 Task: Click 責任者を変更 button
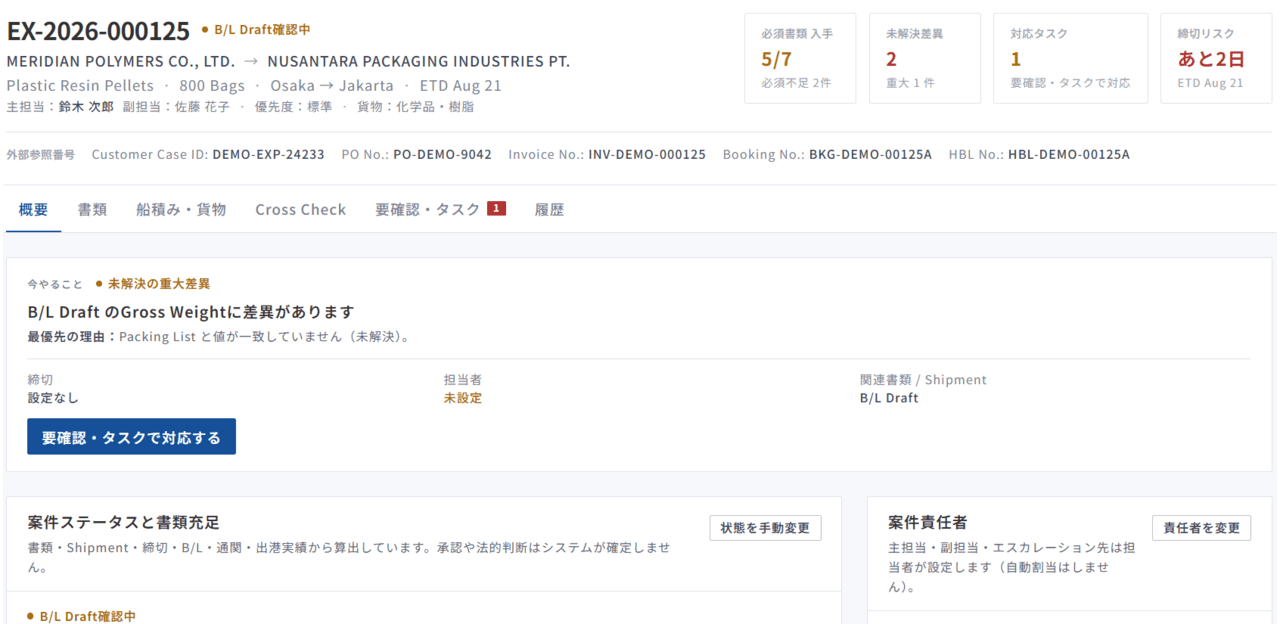coord(1201,528)
